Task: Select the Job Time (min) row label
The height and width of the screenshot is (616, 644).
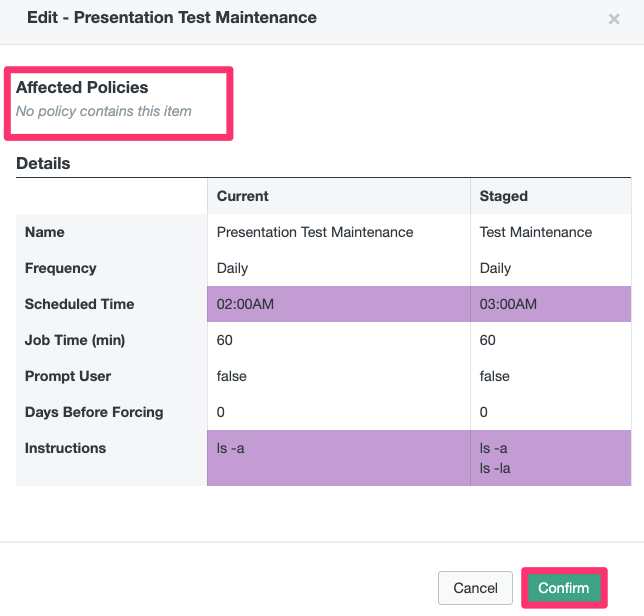Action: [x=73, y=340]
